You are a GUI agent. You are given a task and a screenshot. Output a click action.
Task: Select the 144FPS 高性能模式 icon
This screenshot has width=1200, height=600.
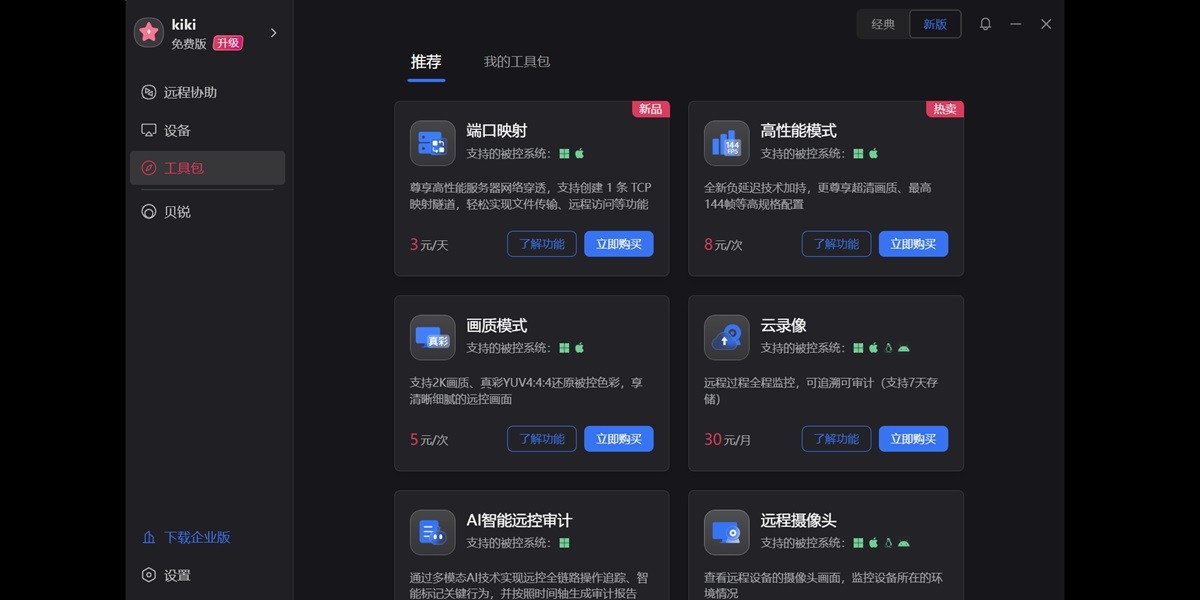[x=726, y=142]
